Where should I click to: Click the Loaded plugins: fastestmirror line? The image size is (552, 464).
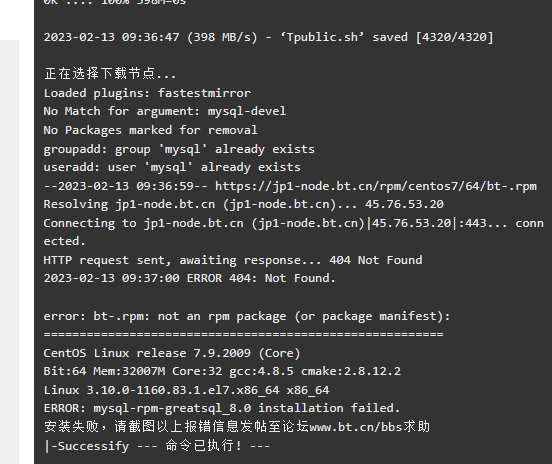pos(147,93)
